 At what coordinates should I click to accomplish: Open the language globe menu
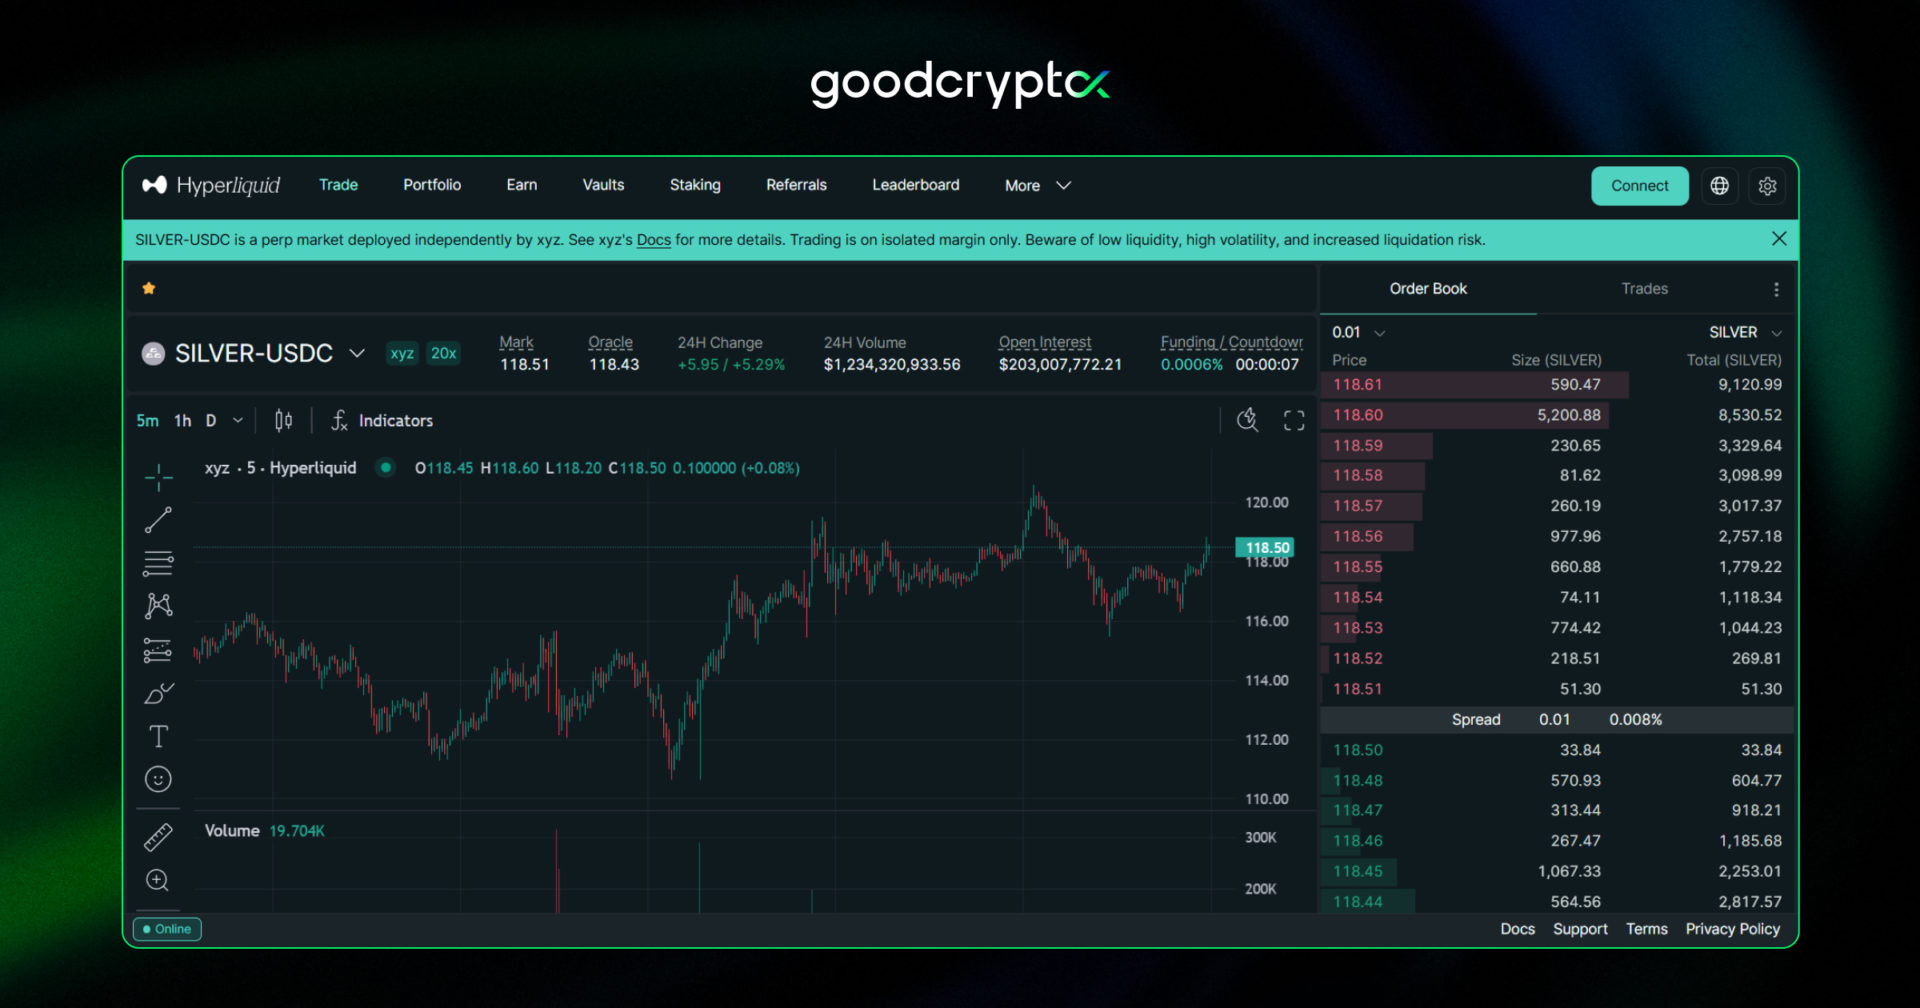[x=1719, y=186]
